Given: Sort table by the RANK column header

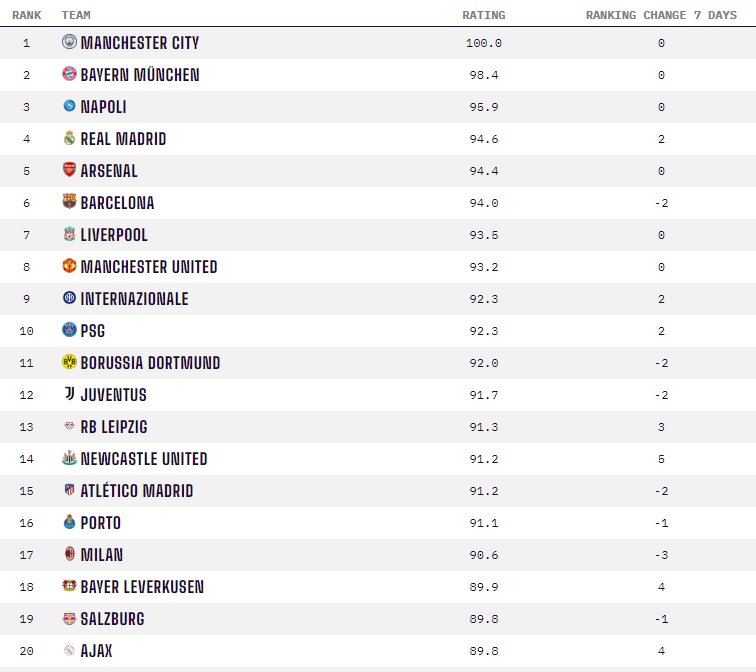Looking at the screenshot, I should (26, 15).
